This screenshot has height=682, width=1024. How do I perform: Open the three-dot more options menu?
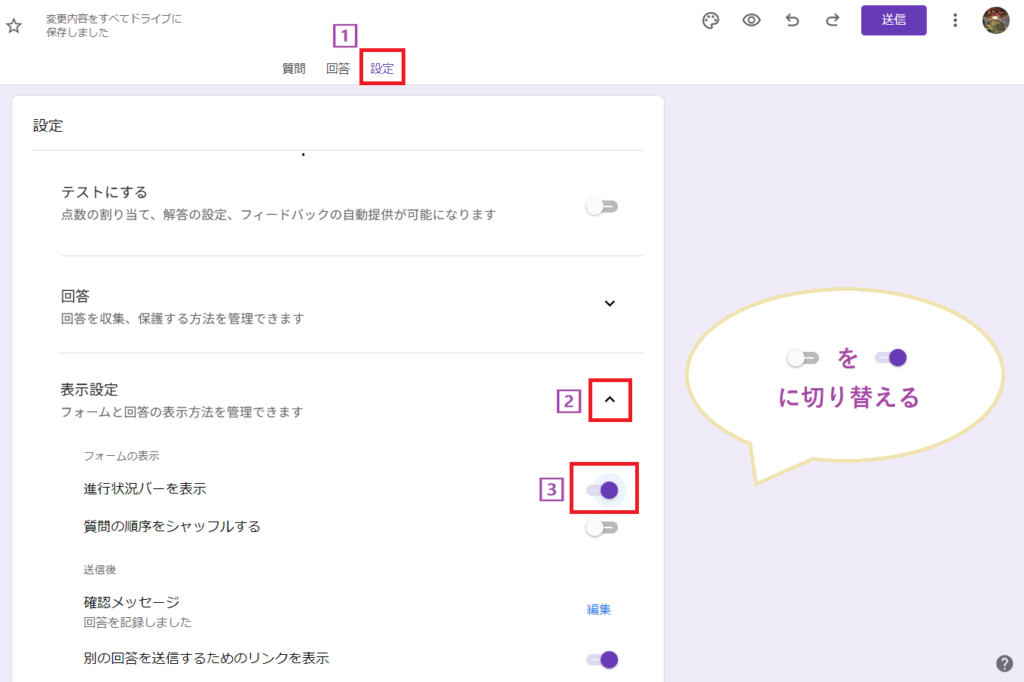(x=955, y=20)
